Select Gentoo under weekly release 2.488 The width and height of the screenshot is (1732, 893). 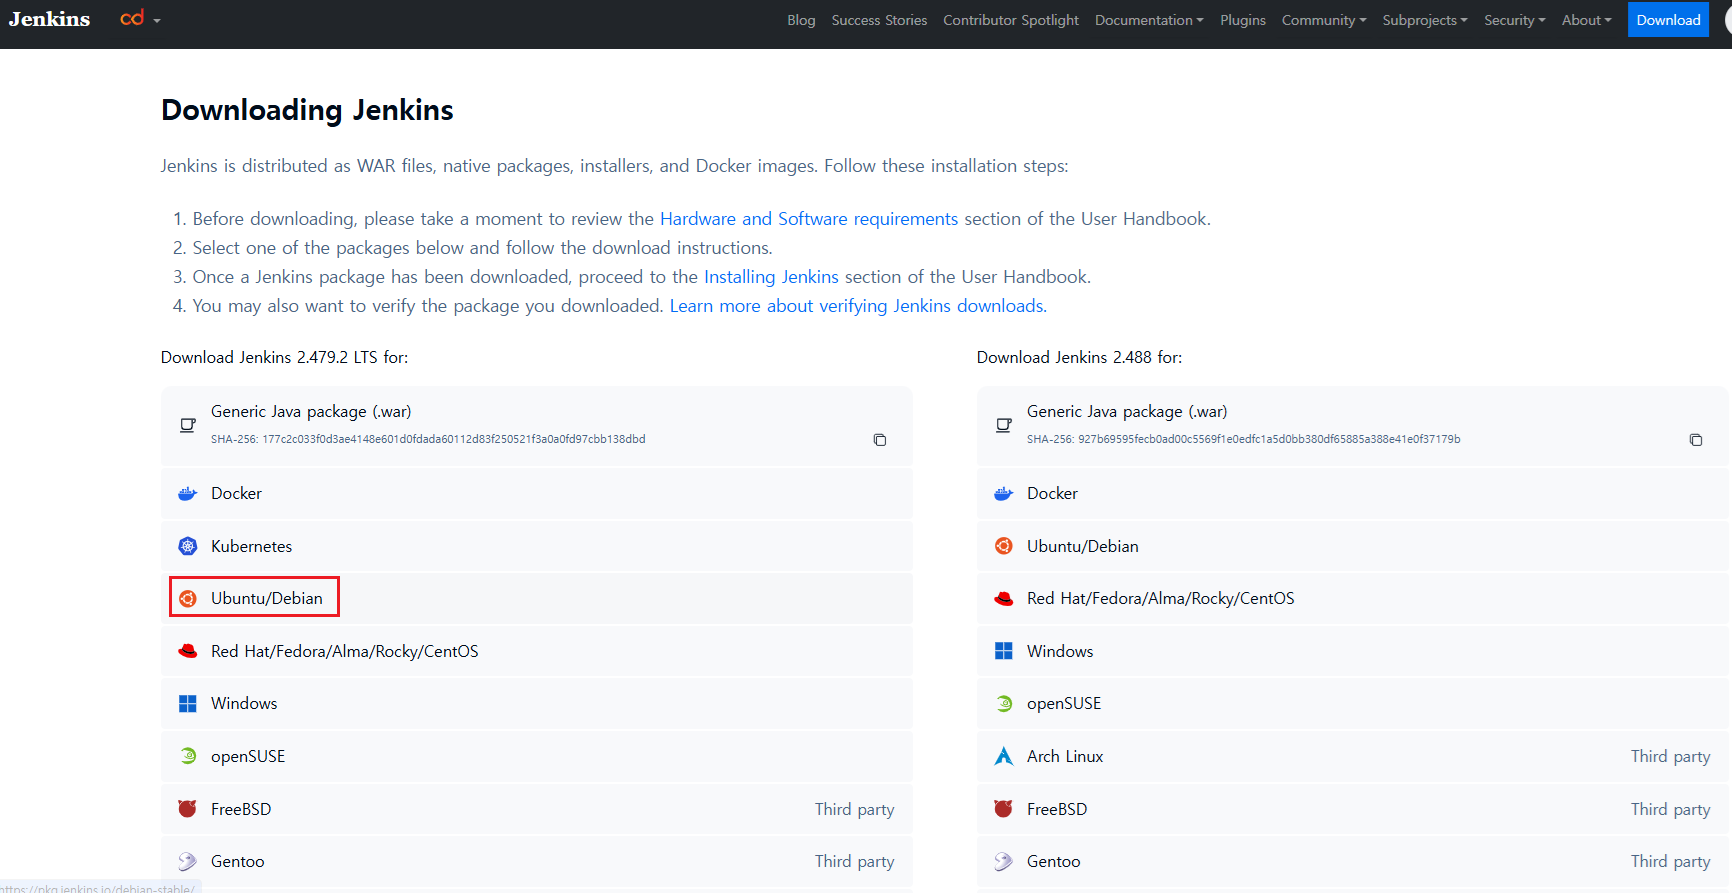tap(1353, 861)
